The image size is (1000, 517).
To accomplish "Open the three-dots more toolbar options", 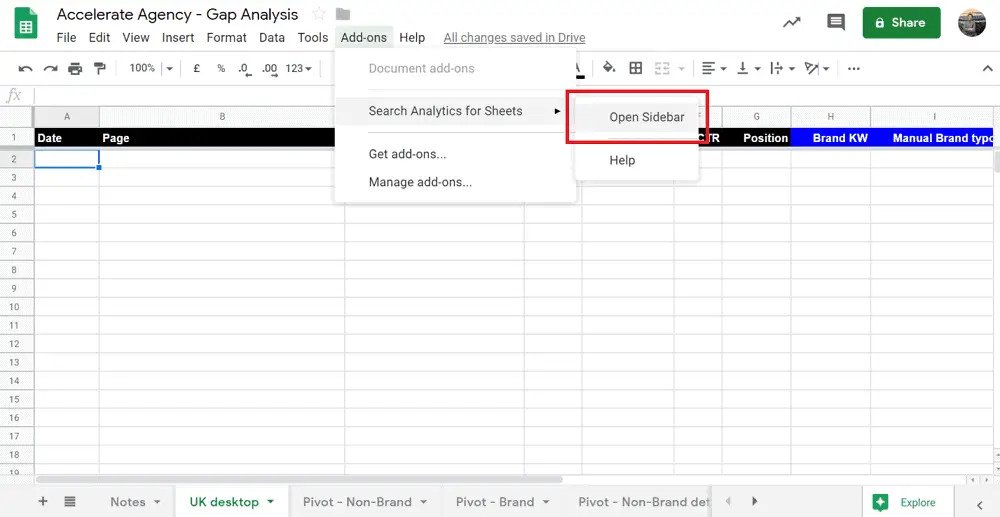I will pyautogui.click(x=854, y=68).
